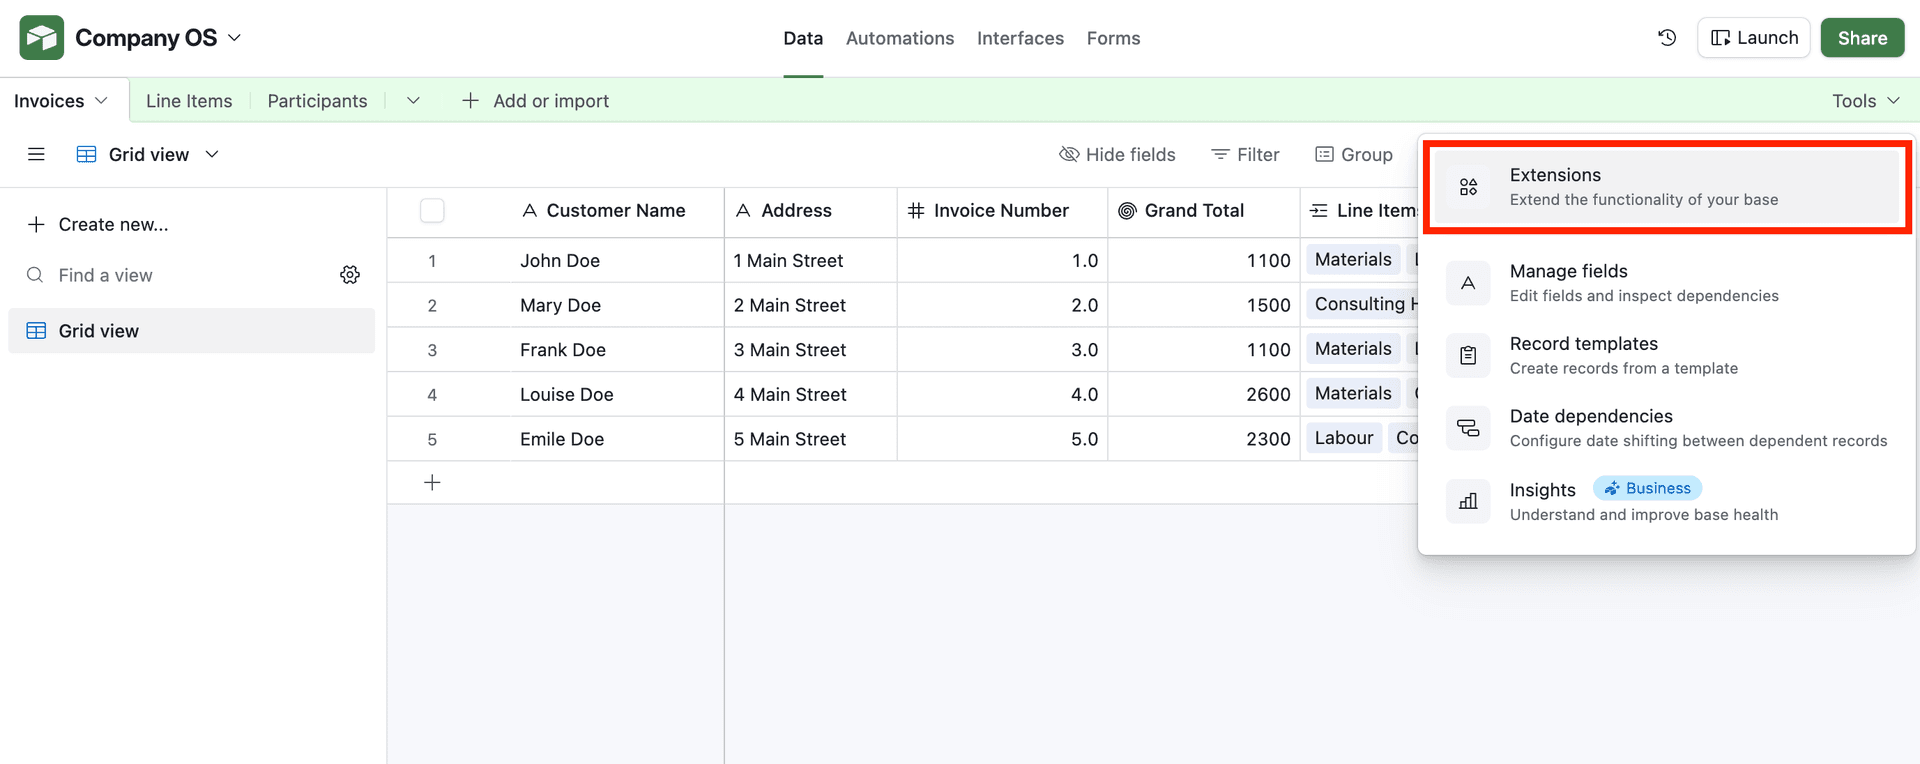
Task: Open the Invoices table dropdown chevron
Action: [x=101, y=101]
